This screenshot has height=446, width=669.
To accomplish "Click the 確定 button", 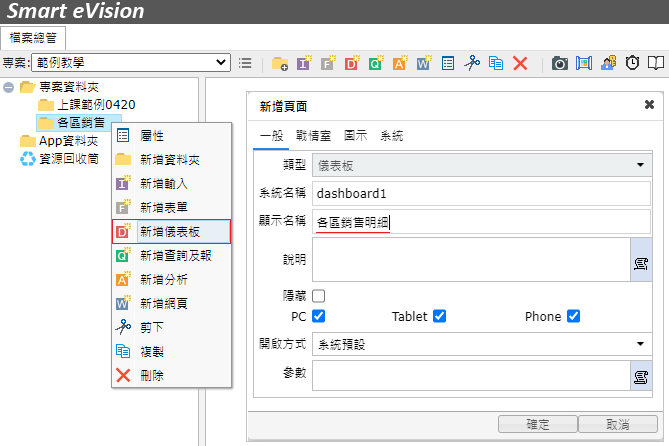I will [x=538, y=424].
